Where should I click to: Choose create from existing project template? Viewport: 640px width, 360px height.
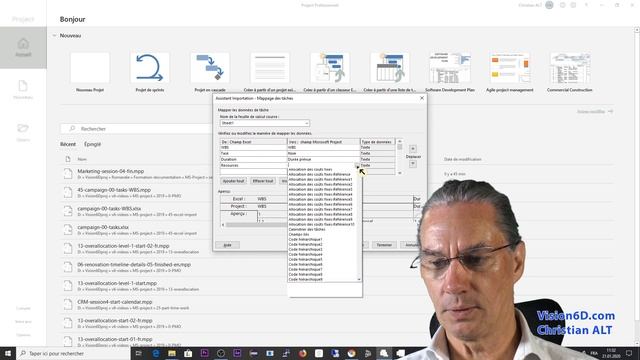(270, 68)
